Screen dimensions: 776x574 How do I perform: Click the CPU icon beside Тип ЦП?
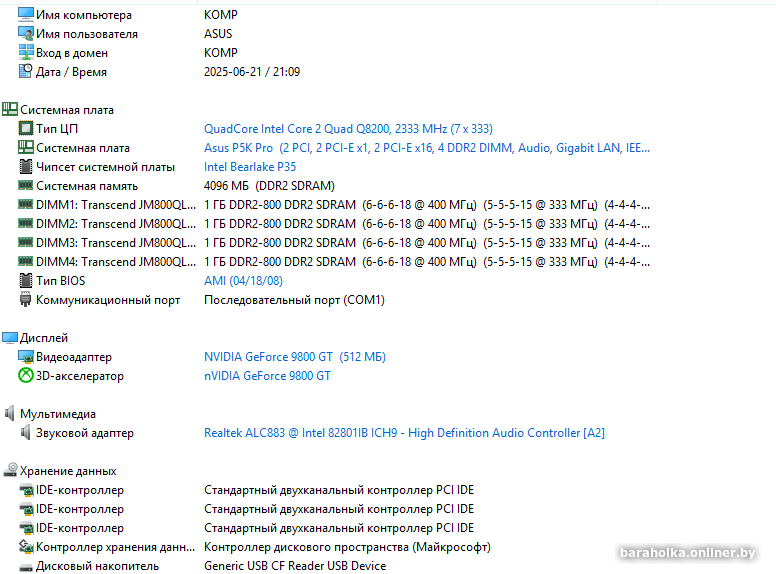[26, 129]
